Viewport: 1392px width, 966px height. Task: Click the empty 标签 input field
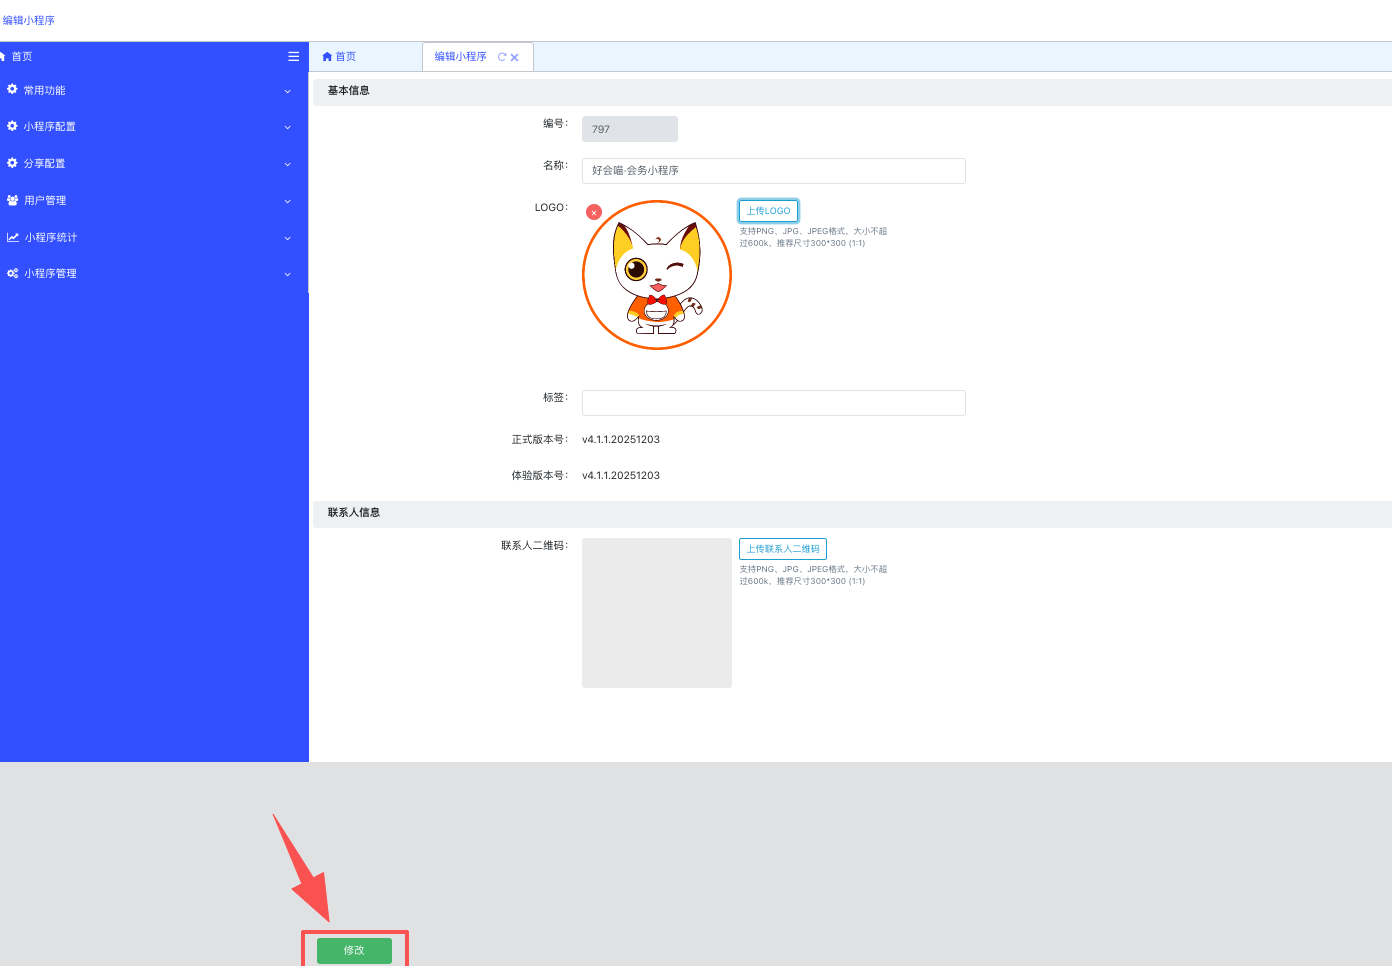click(x=773, y=403)
